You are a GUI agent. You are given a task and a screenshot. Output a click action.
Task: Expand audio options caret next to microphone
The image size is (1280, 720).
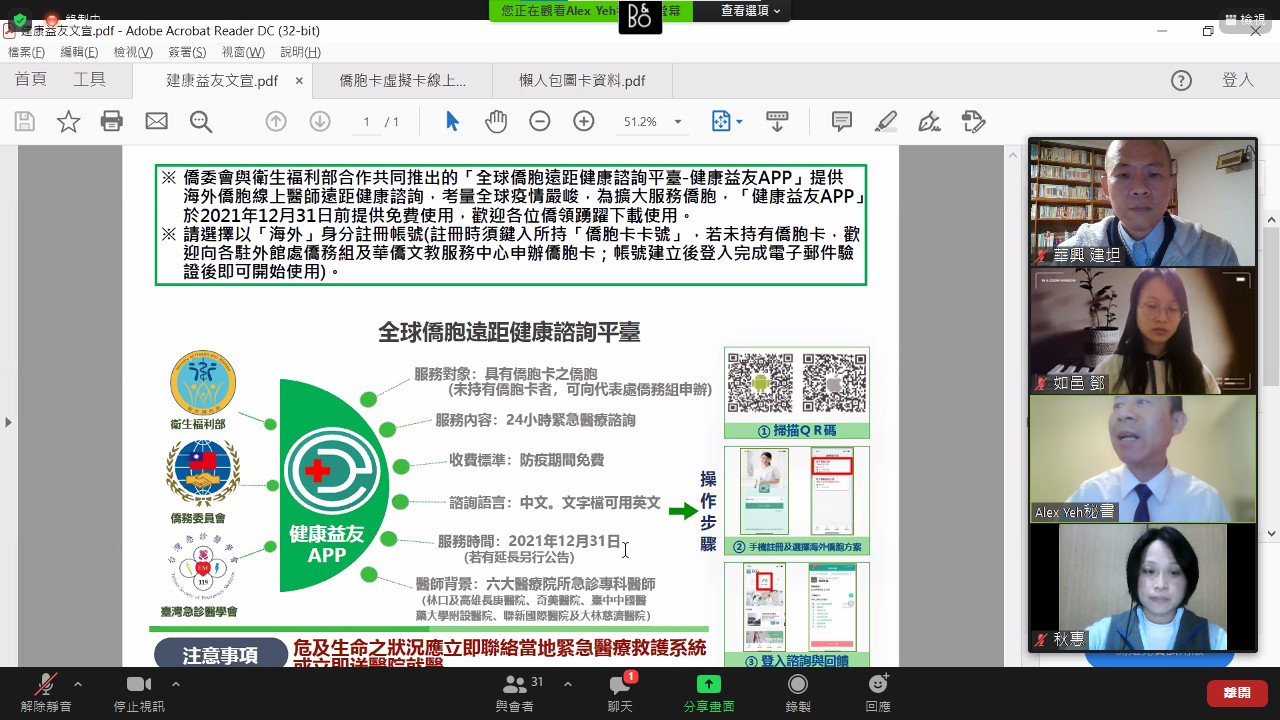(x=78, y=685)
